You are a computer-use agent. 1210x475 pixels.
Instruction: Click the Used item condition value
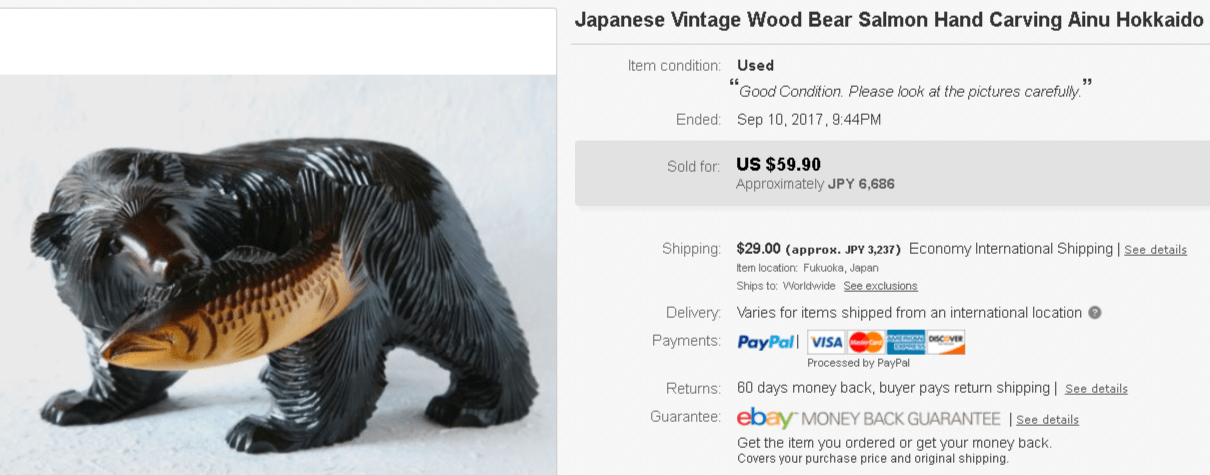point(755,65)
